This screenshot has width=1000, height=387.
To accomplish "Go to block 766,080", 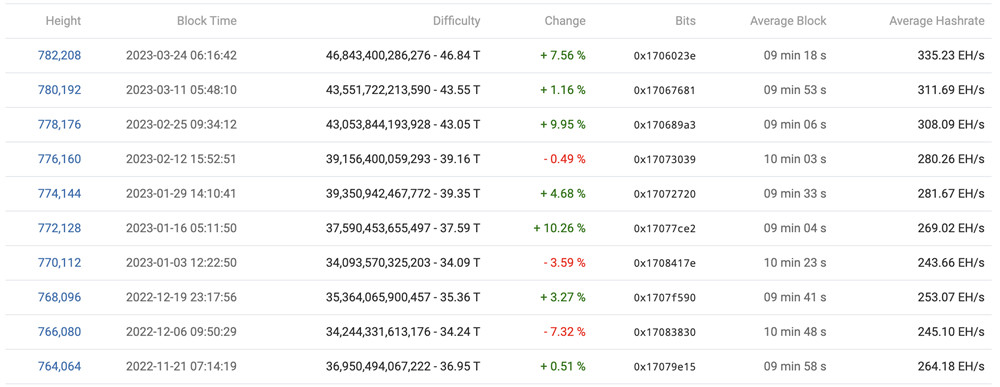I will (59, 332).
